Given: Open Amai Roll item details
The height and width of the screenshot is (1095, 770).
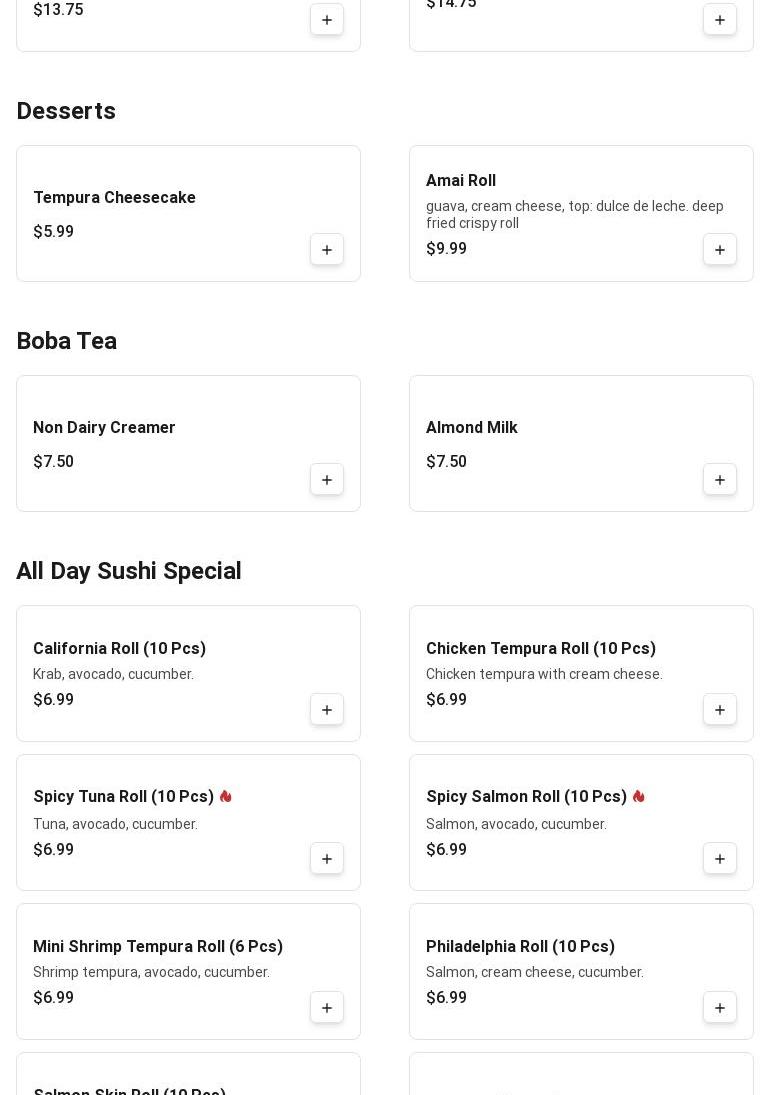Looking at the screenshot, I should pyautogui.click(x=461, y=181).
